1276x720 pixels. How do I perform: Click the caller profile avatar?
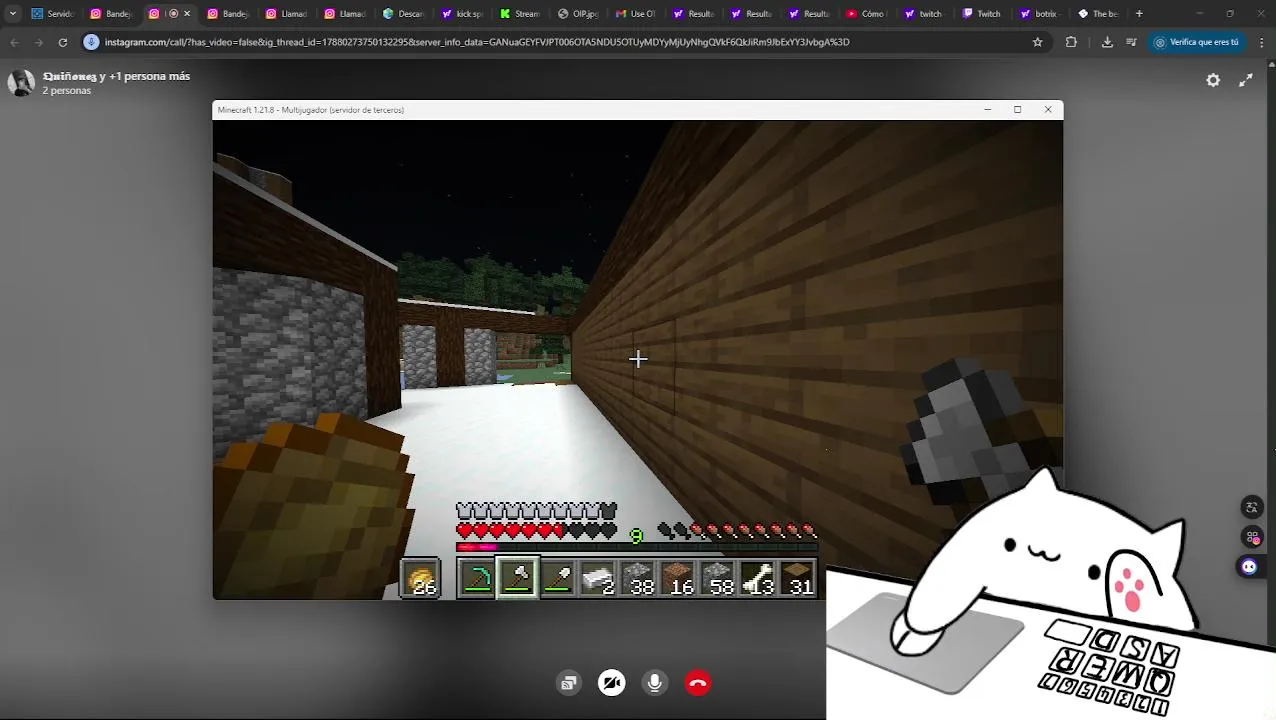[x=21, y=83]
